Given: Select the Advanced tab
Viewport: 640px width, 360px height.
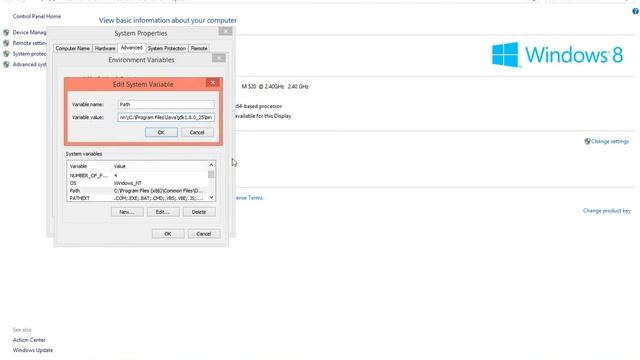Looking at the screenshot, I should pyautogui.click(x=131, y=48).
